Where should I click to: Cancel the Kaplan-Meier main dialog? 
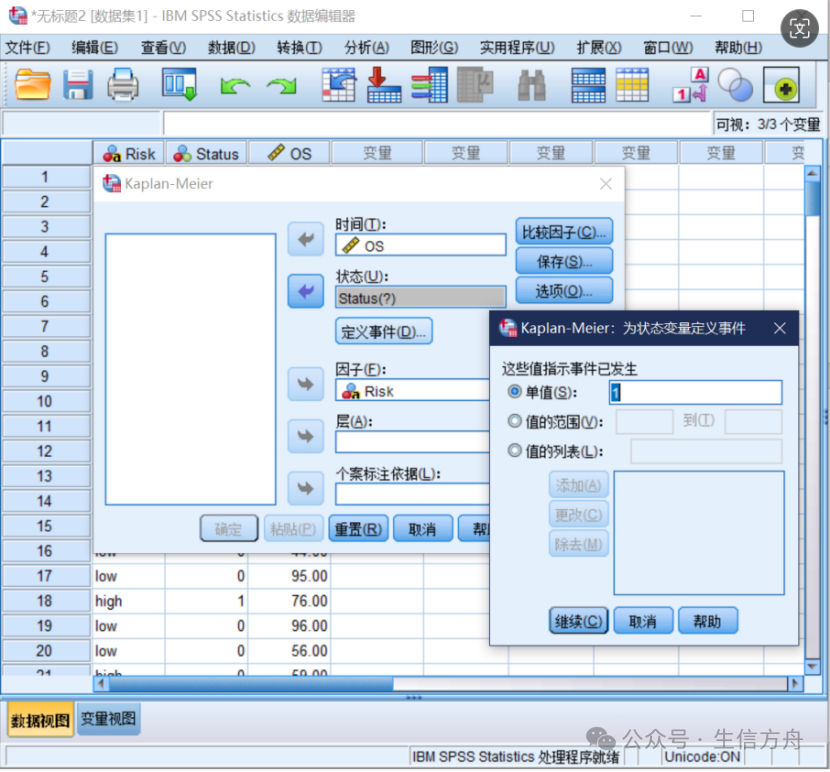(x=423, y=528)
